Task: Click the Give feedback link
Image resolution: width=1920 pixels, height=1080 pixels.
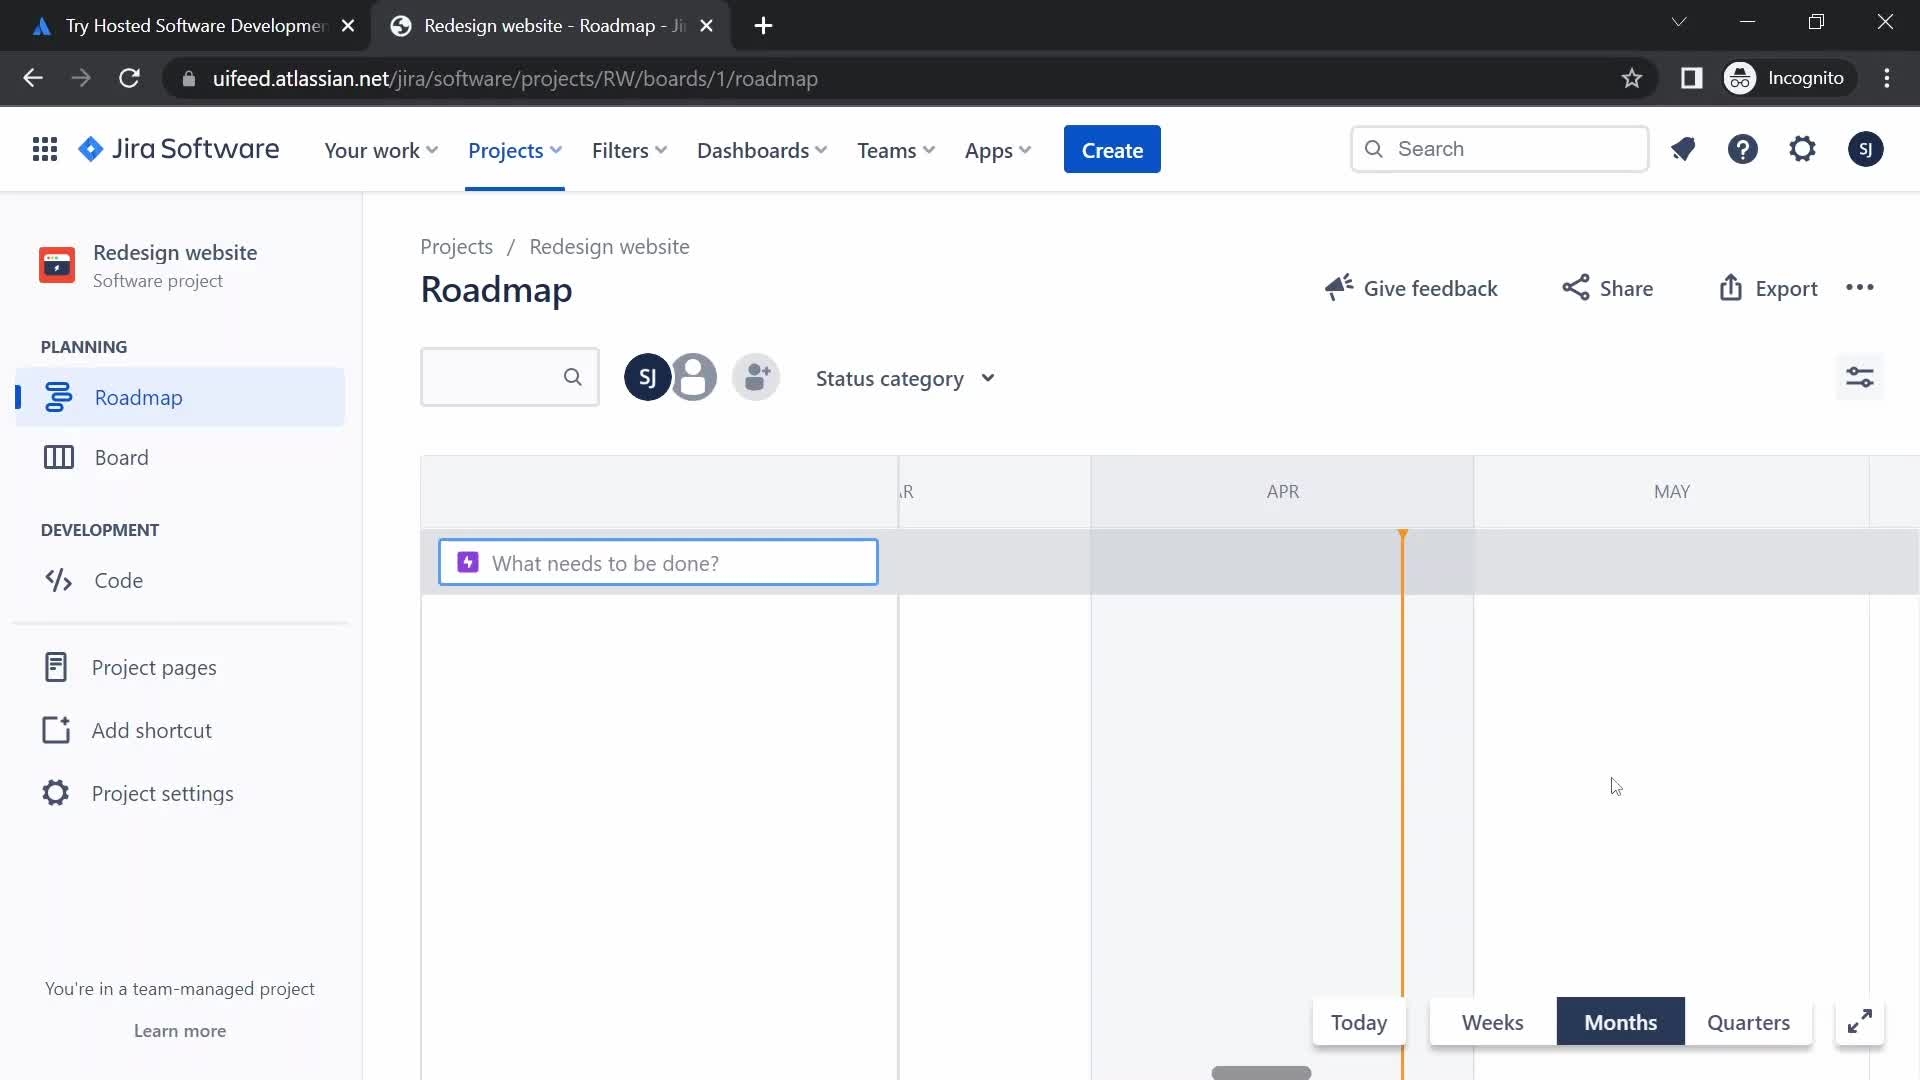Action: coord(1430,288)
